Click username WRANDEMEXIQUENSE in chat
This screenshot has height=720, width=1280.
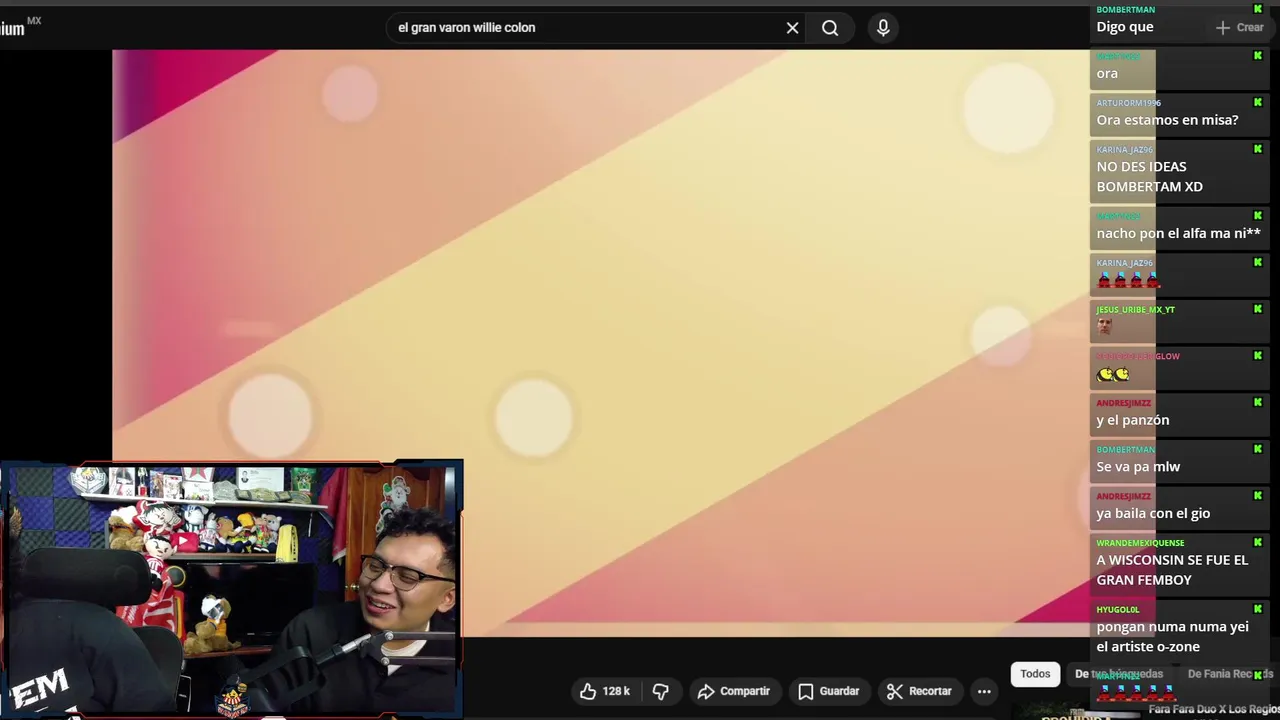(1140, 543)
